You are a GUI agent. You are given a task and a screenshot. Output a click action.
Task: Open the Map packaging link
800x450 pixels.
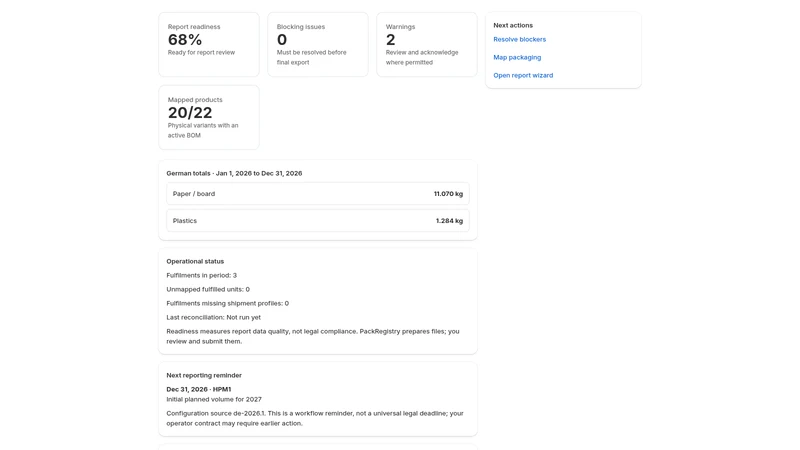click(517, 57)
